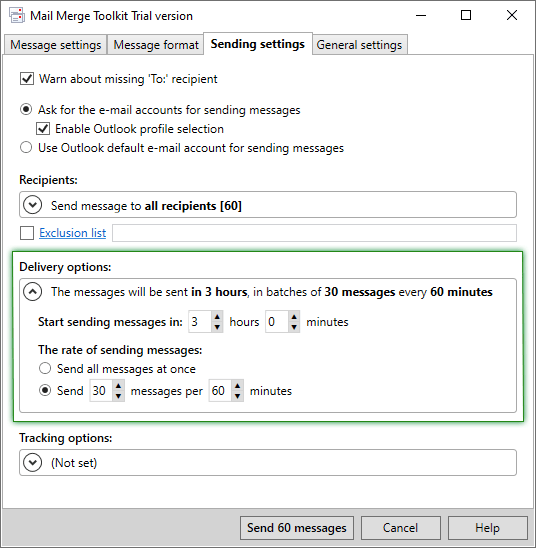Screen dimensions: 536x548
Task: Decrease start hours with down arrow
Action: pyautogui.click(x=217, y=327)
